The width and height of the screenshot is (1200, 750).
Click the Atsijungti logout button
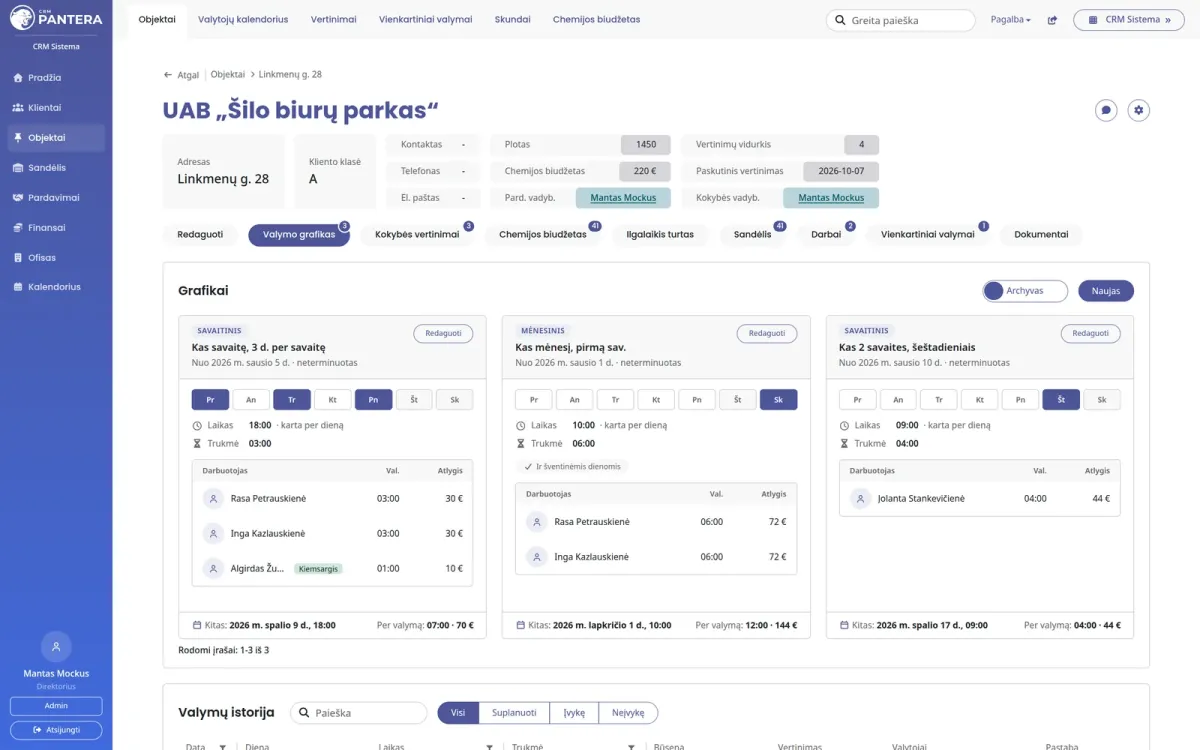[56, 730]
